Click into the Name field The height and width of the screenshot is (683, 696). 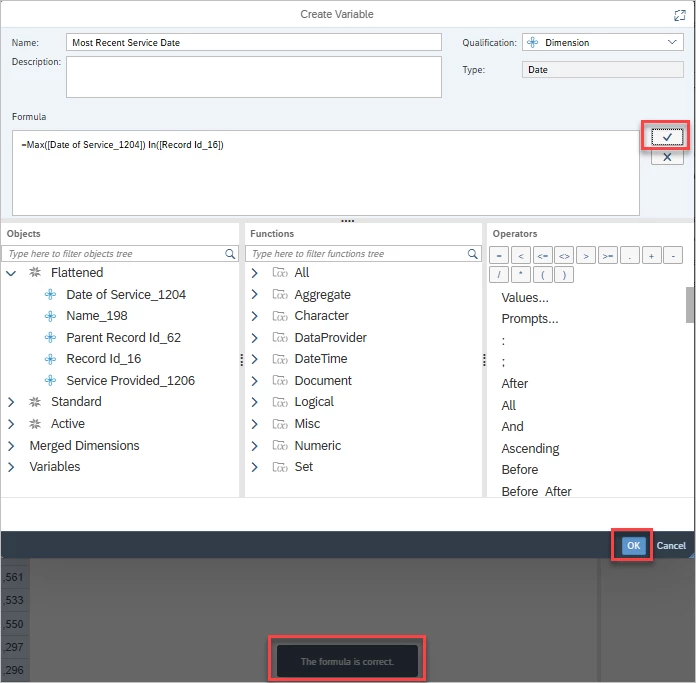tap(254, 42)
